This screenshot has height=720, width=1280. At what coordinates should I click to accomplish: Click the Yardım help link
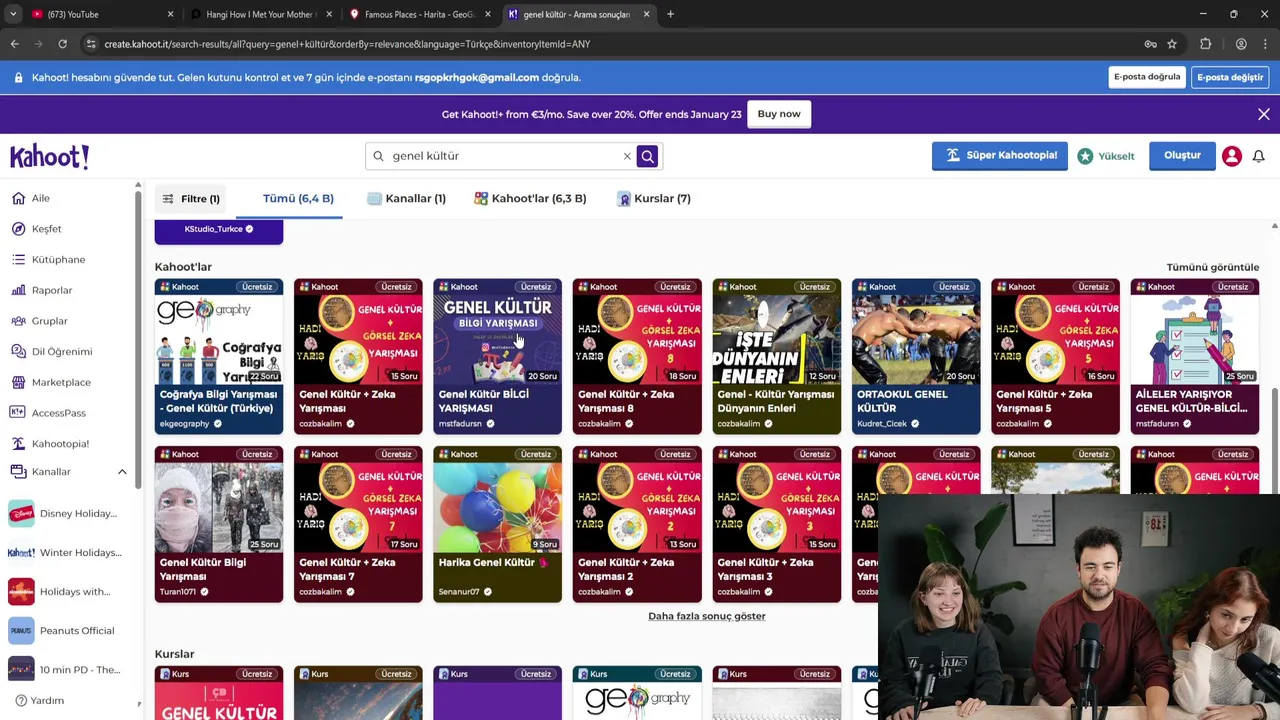click(40, 700)
